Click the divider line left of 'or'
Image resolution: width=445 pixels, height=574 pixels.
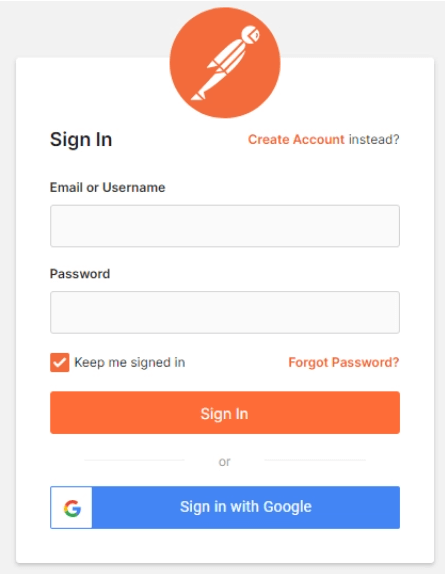pyautogui.click(x=134, y=460)
